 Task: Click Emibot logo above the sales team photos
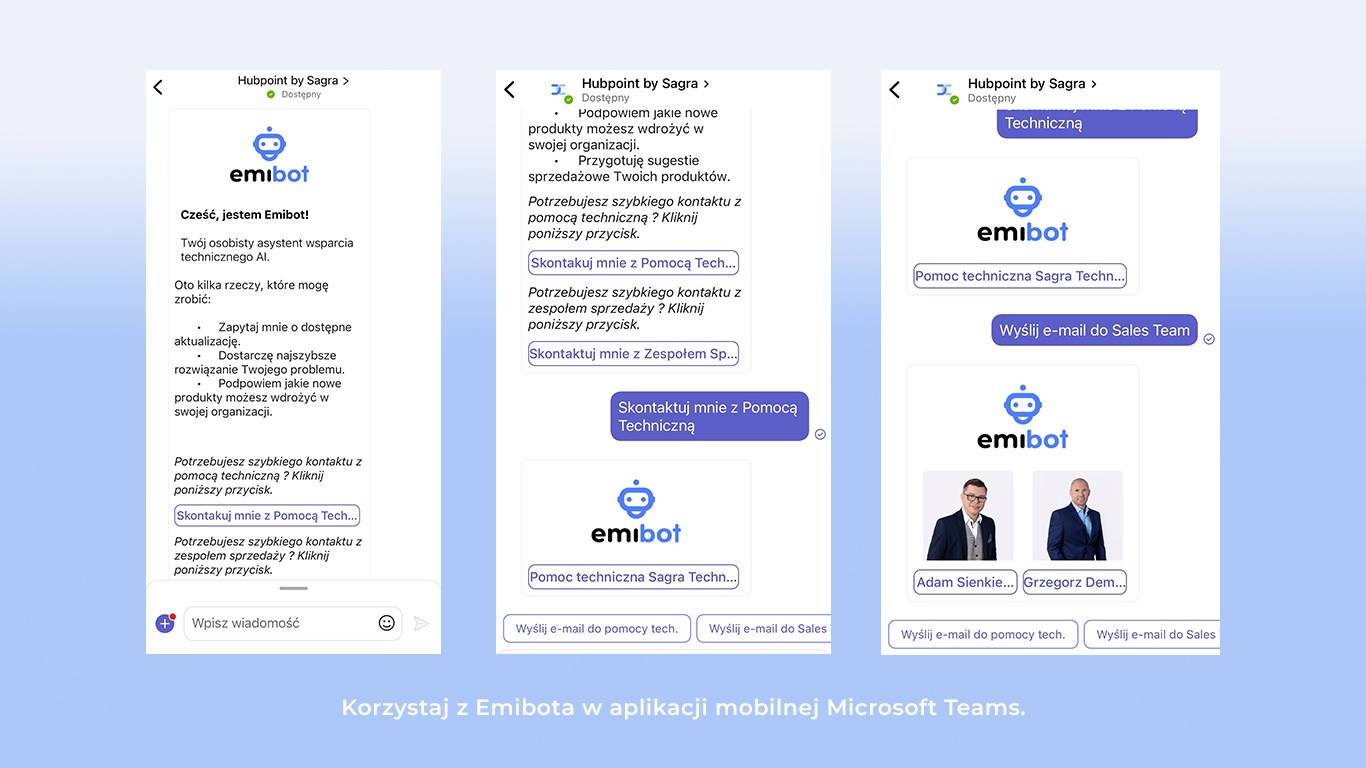coord(1022,417)
